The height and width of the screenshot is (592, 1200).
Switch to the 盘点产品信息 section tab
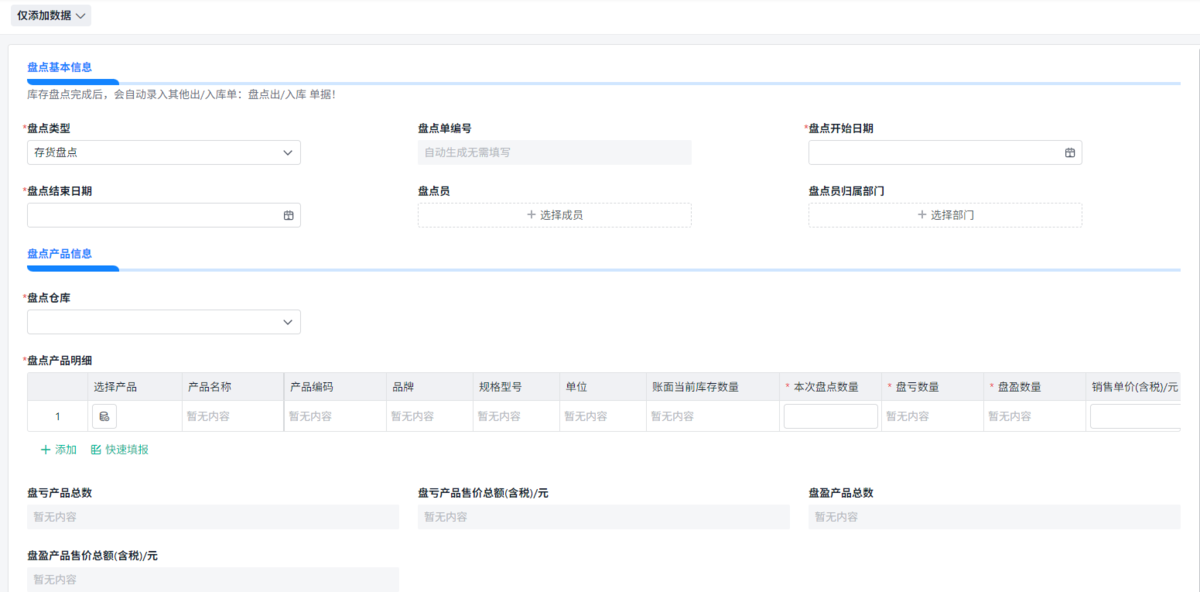click(x=60, y=254)
